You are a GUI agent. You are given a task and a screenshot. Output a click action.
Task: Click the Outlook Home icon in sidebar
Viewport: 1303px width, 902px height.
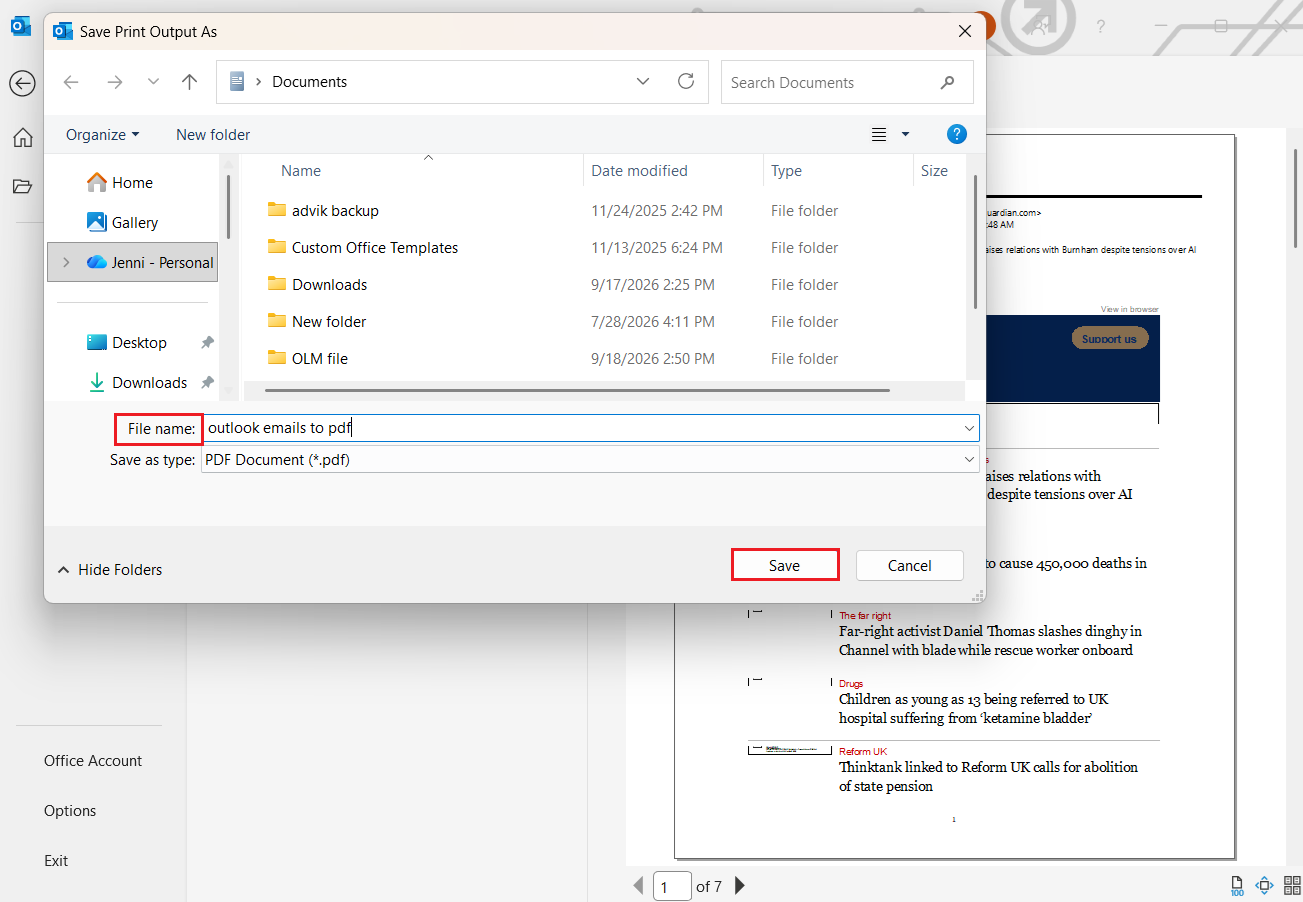pyautogui.click(x=22, y=137)
